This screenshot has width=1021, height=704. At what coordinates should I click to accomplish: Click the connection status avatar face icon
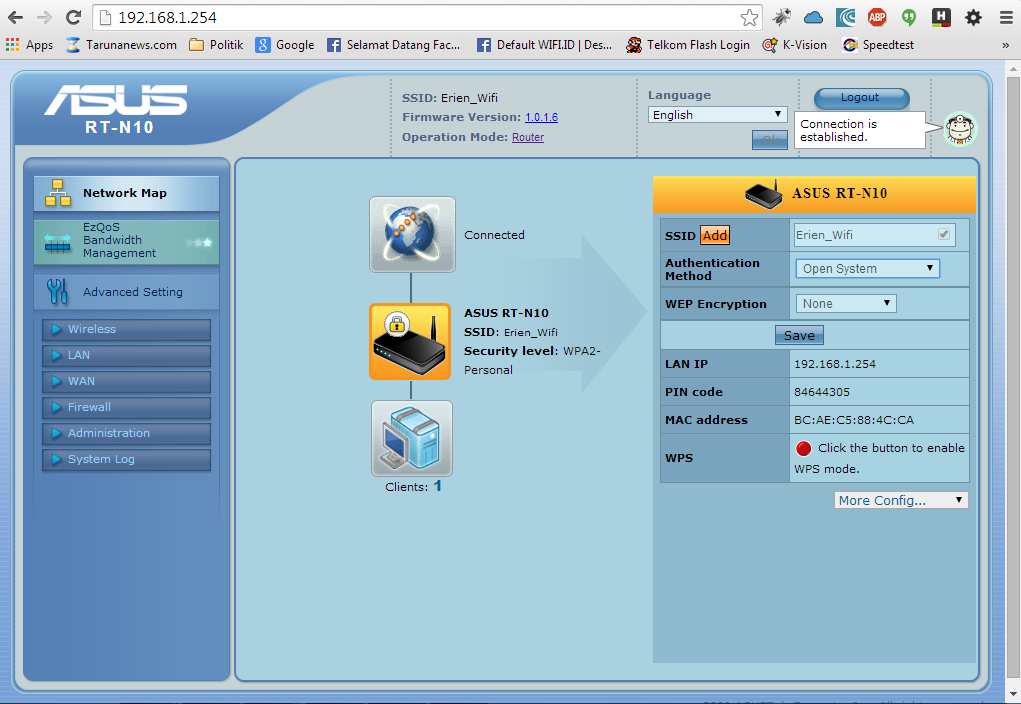click(957, 128)
